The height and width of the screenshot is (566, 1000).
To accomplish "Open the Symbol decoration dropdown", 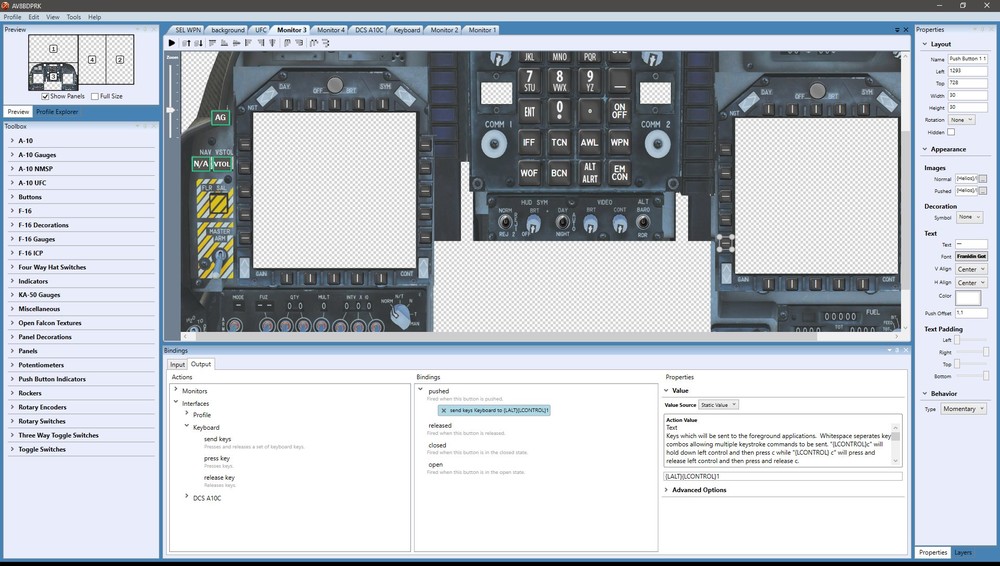I will pos(969,217).
